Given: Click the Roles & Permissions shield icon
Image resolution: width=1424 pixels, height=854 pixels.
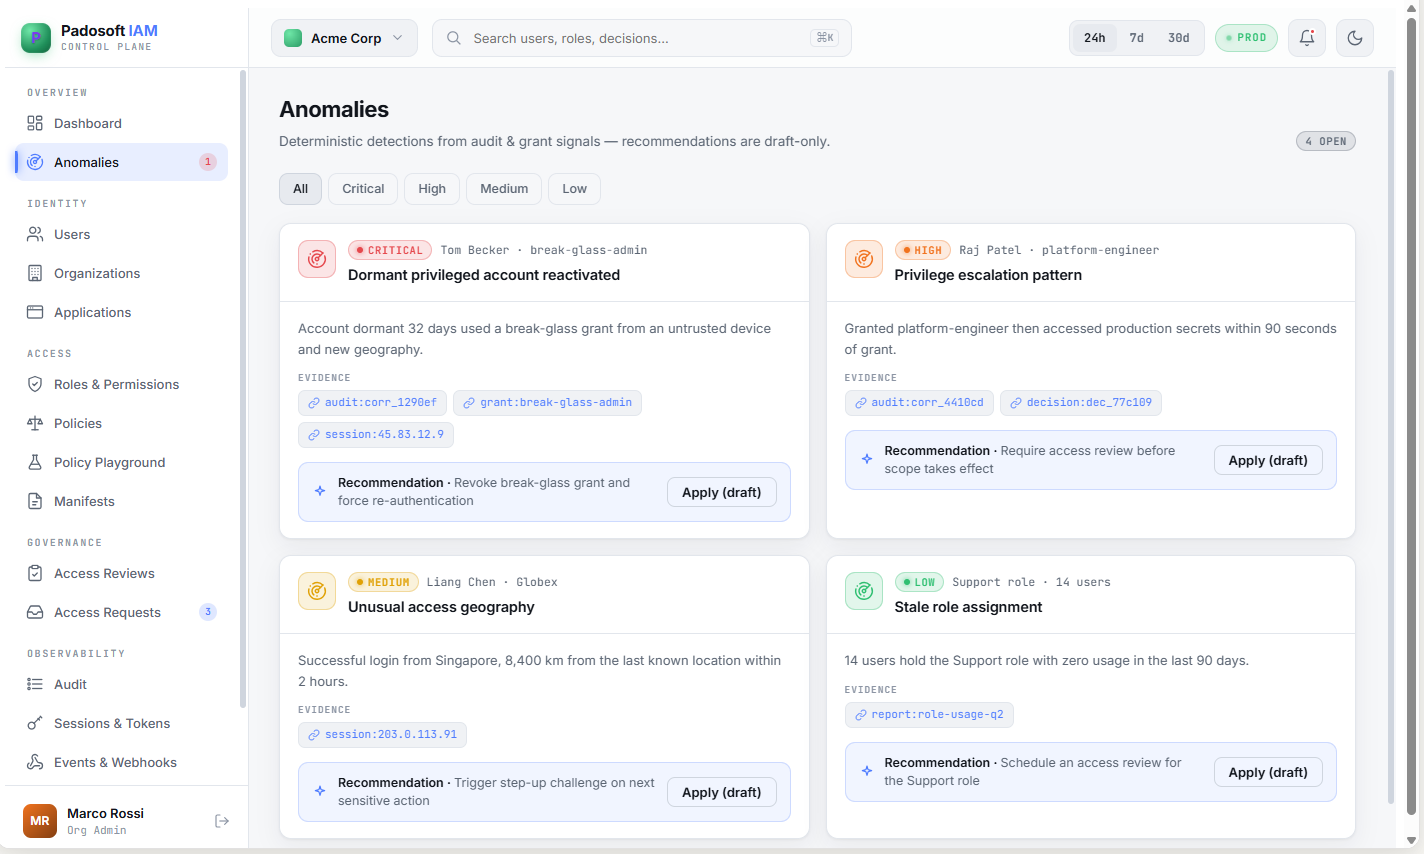Looking at the screenshot, I should (35, 384).
